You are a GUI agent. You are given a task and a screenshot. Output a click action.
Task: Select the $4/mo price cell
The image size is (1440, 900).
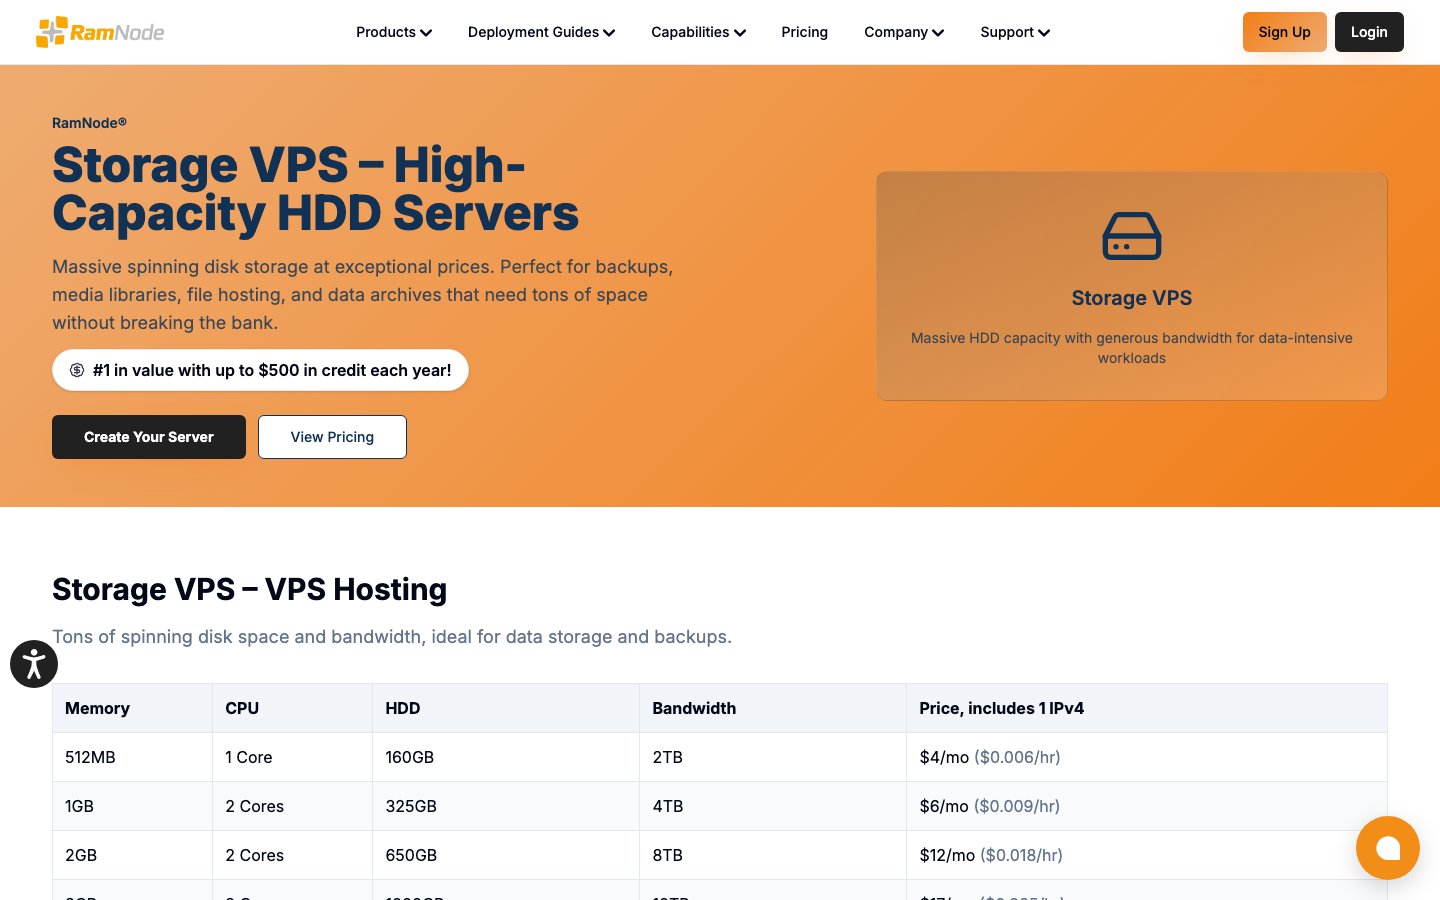point(1147,757)
